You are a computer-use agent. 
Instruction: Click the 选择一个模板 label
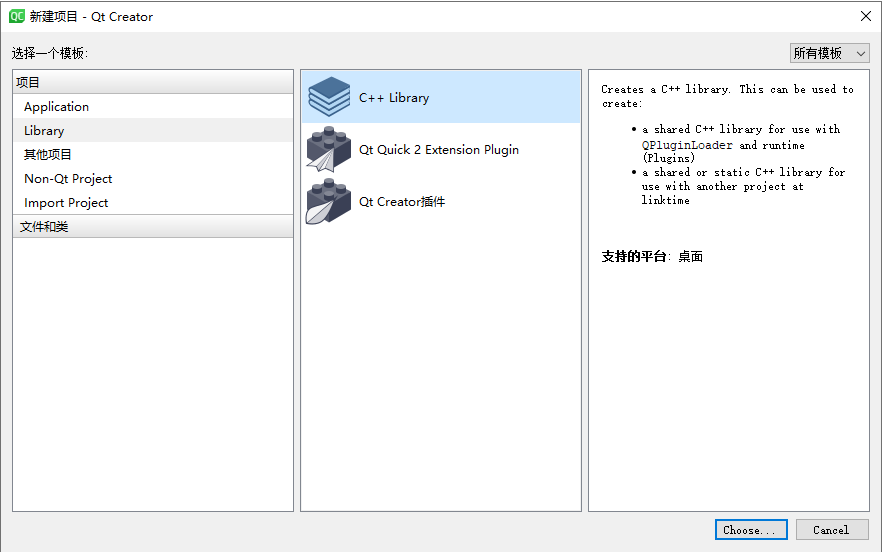point(50,53)
